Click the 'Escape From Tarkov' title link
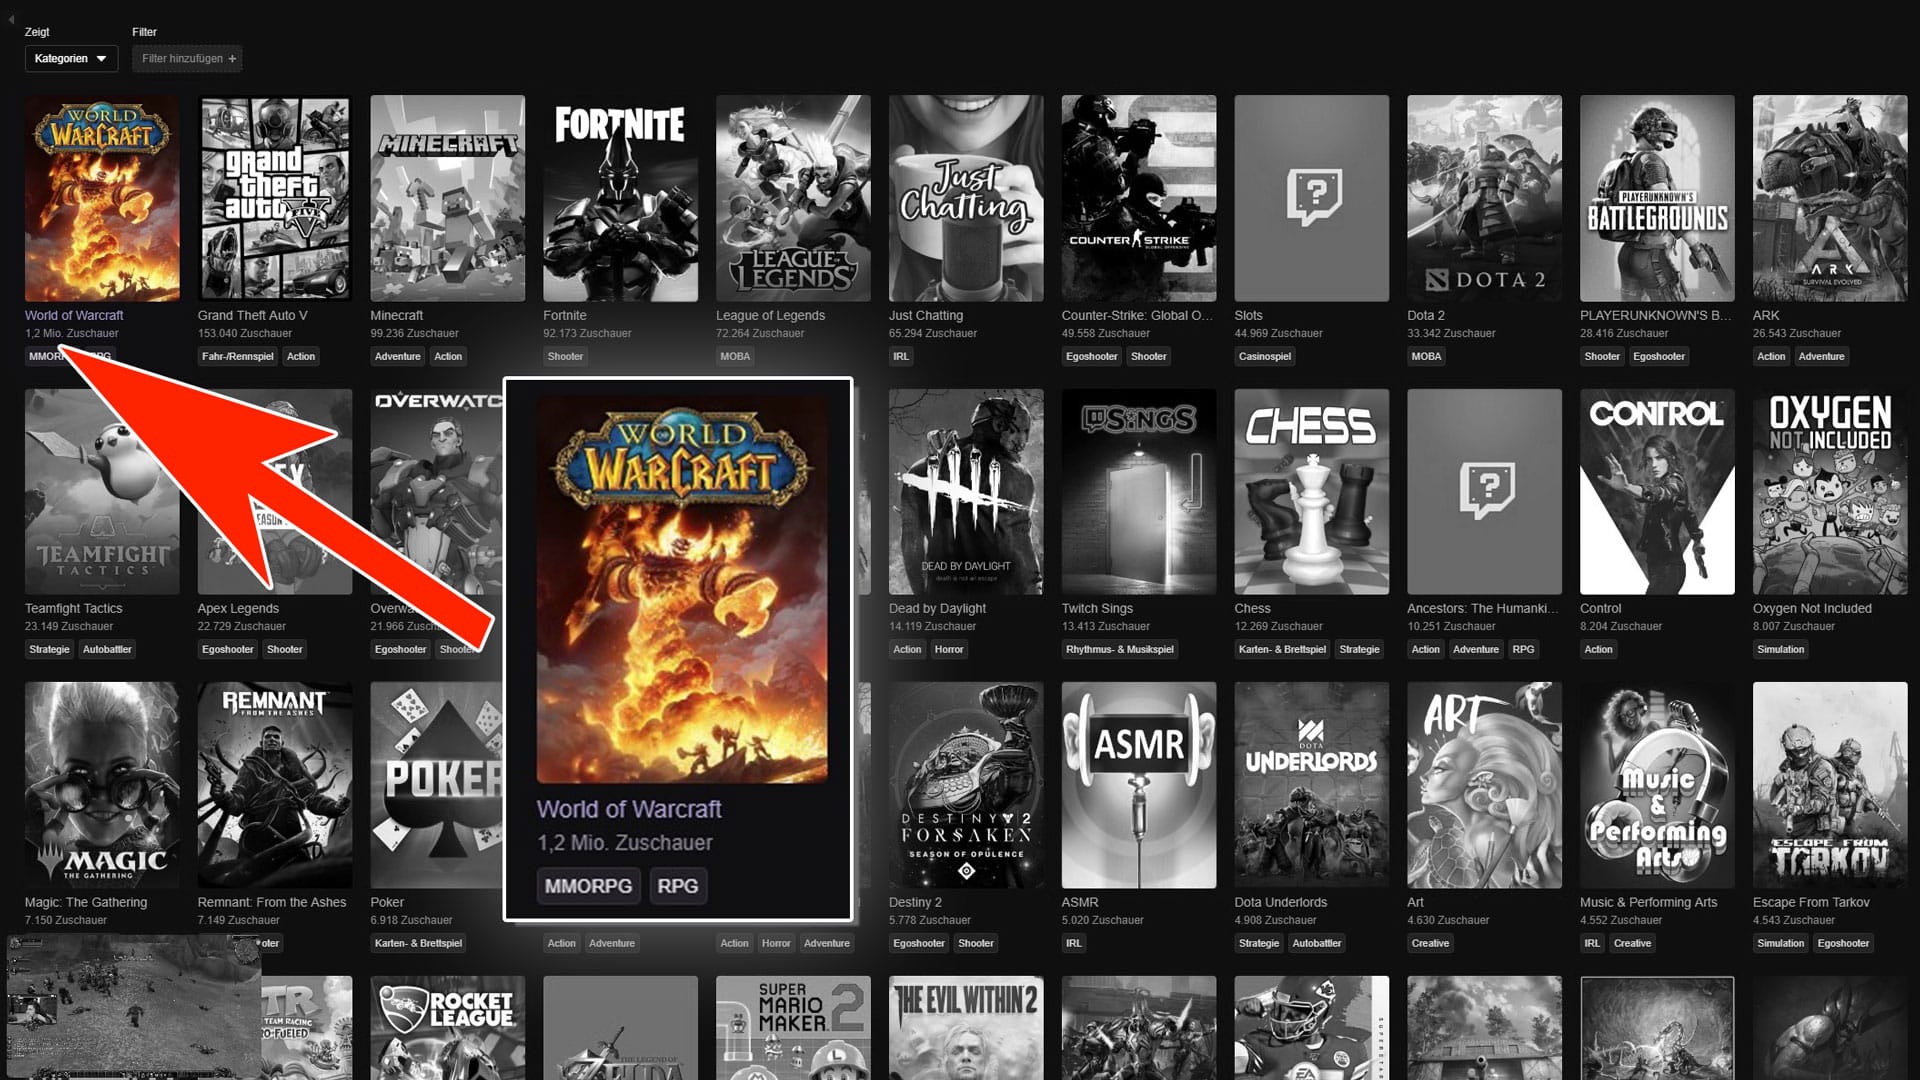1920x1080 pixels. click(1811, 902)
